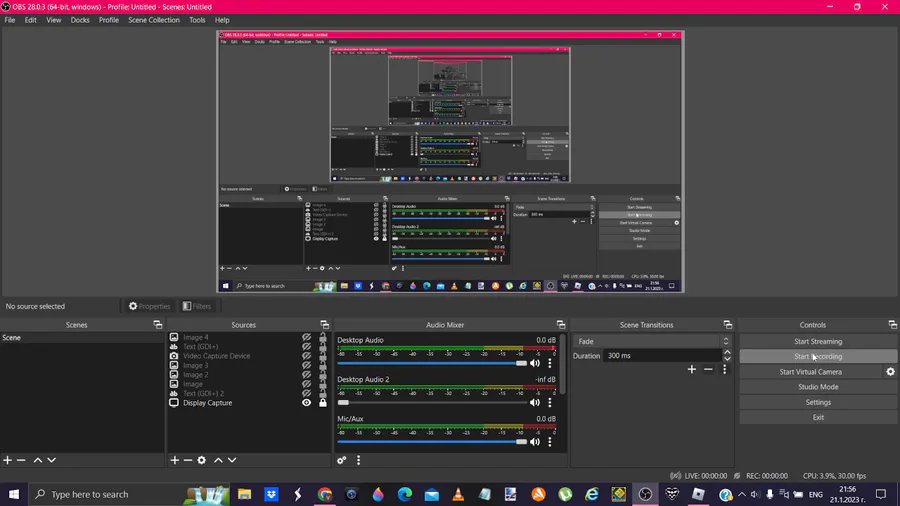Click Start Streaming button
Image resolution: width=900 pixels, height=506 pixels.
click(x=818, y=341)
